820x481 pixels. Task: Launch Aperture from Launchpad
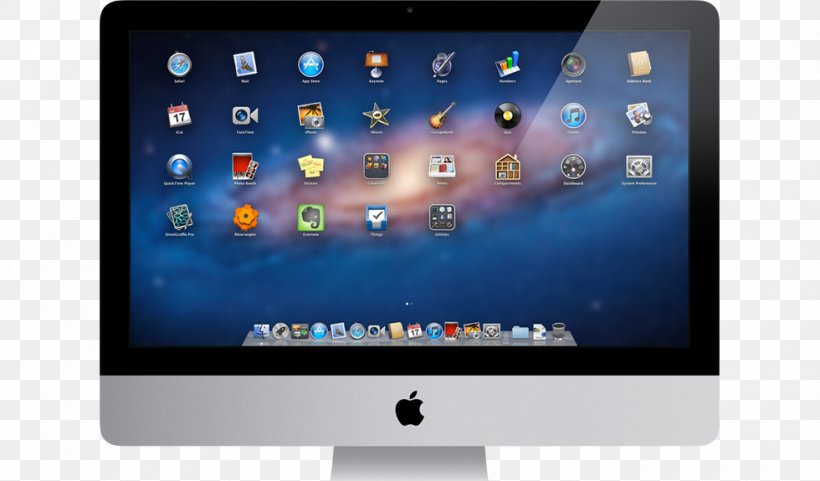[573, 65]
